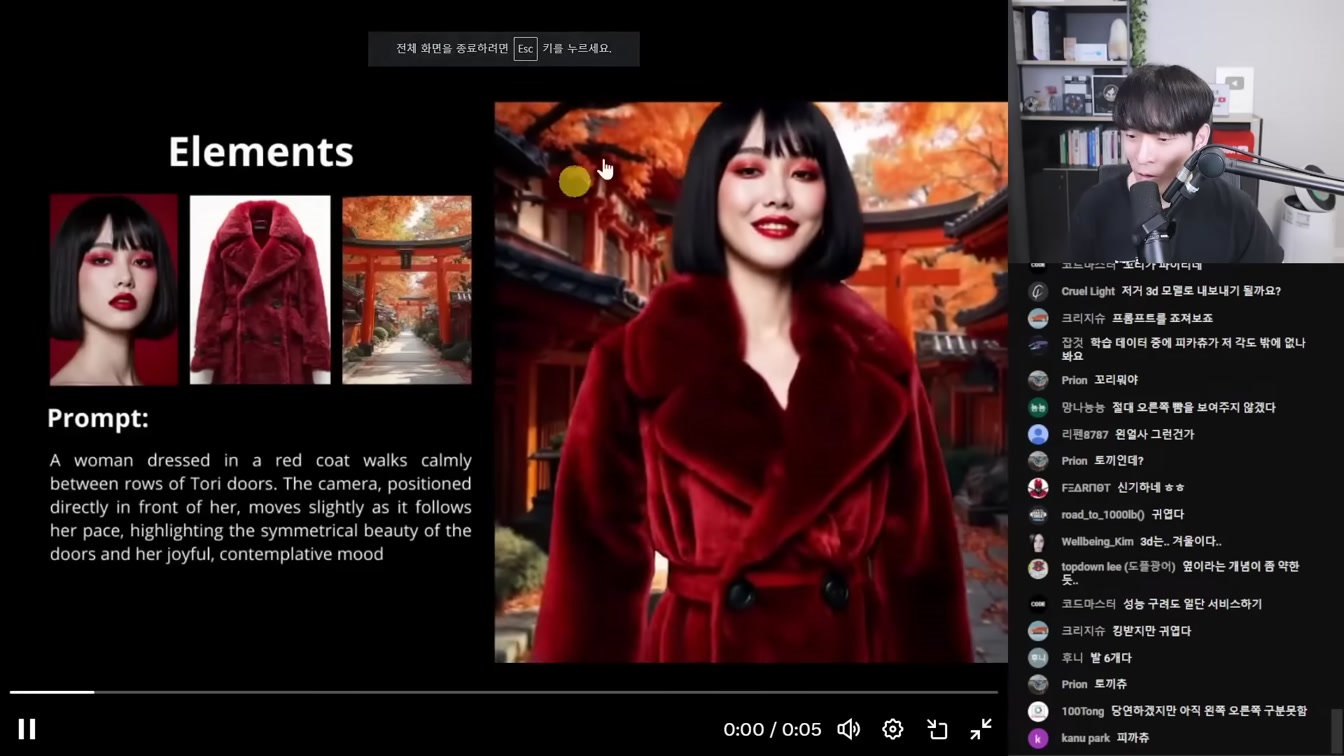Click the Elements heading on the slide
This screenshot has width=1344, height=756.
[x=260, y=152]
